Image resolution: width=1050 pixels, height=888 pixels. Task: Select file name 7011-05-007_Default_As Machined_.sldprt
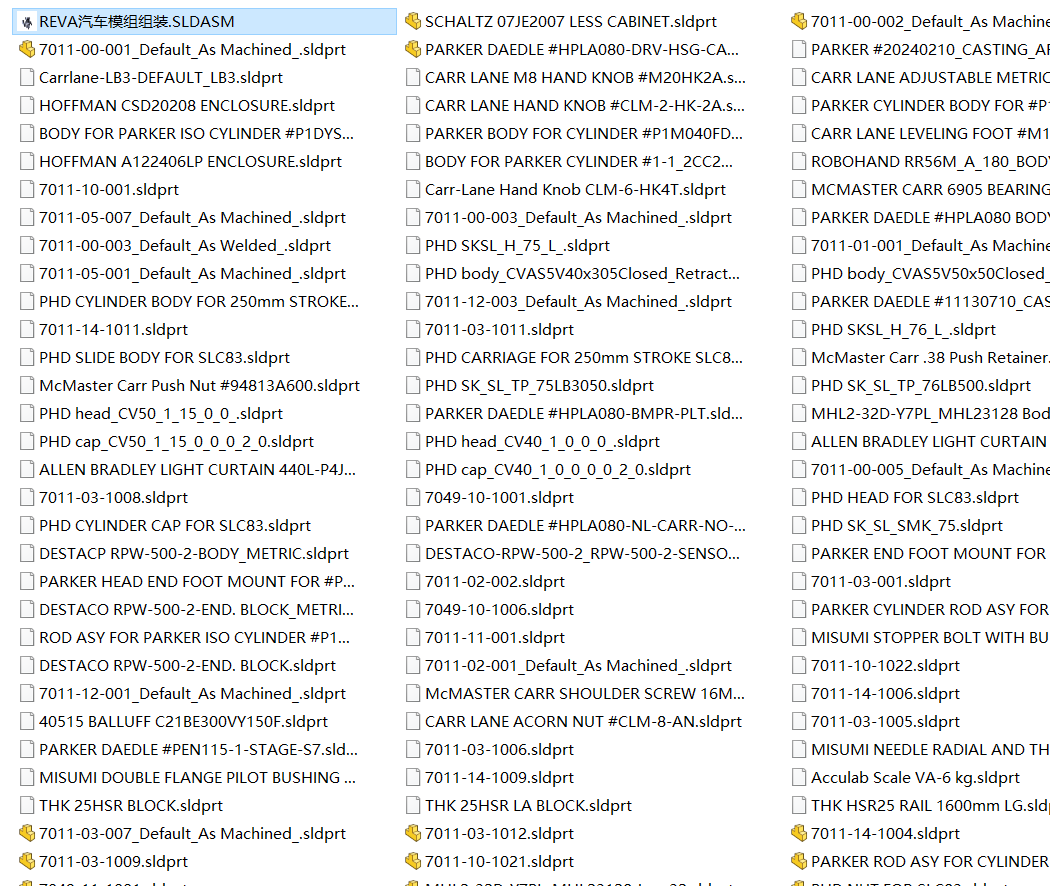coord(192,218)
